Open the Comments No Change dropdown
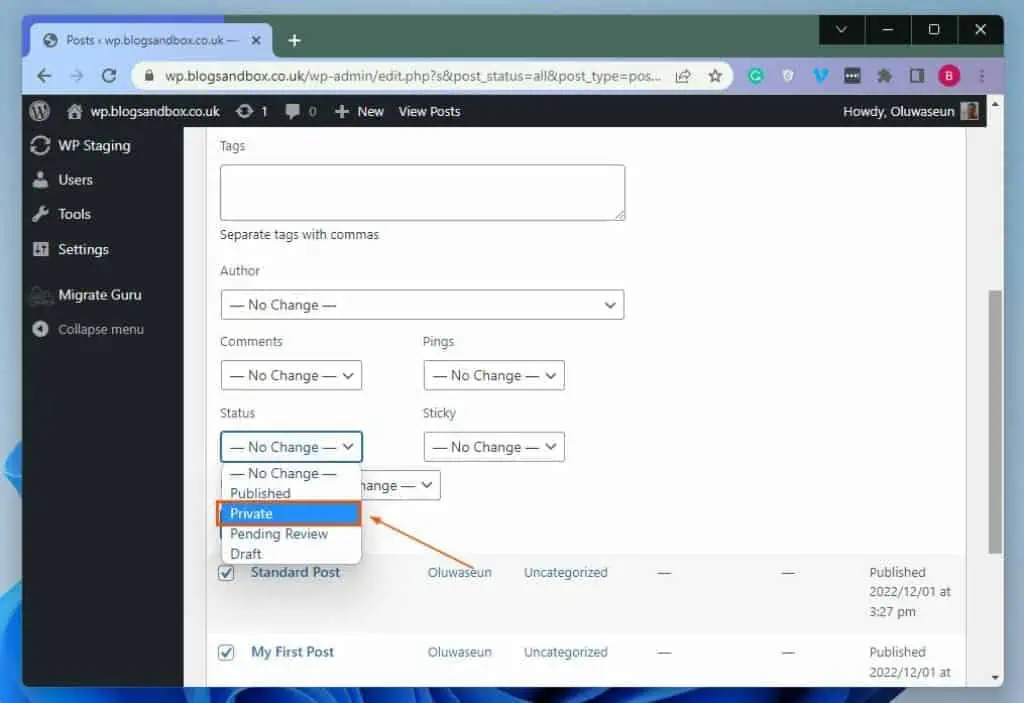1024x703 pixels. tap(291, 376)
